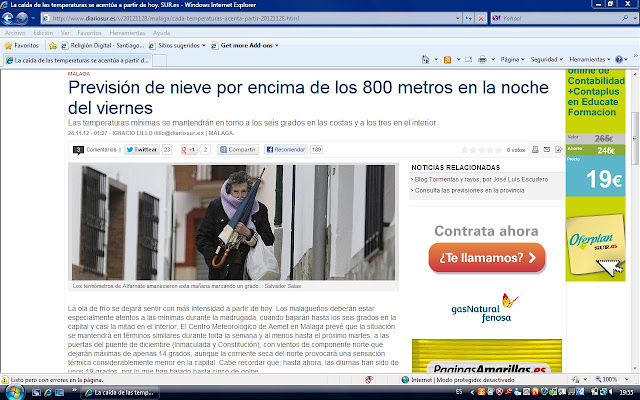Click into the URL address field
This screenshot has height=400, width=640.
[249, 18]
